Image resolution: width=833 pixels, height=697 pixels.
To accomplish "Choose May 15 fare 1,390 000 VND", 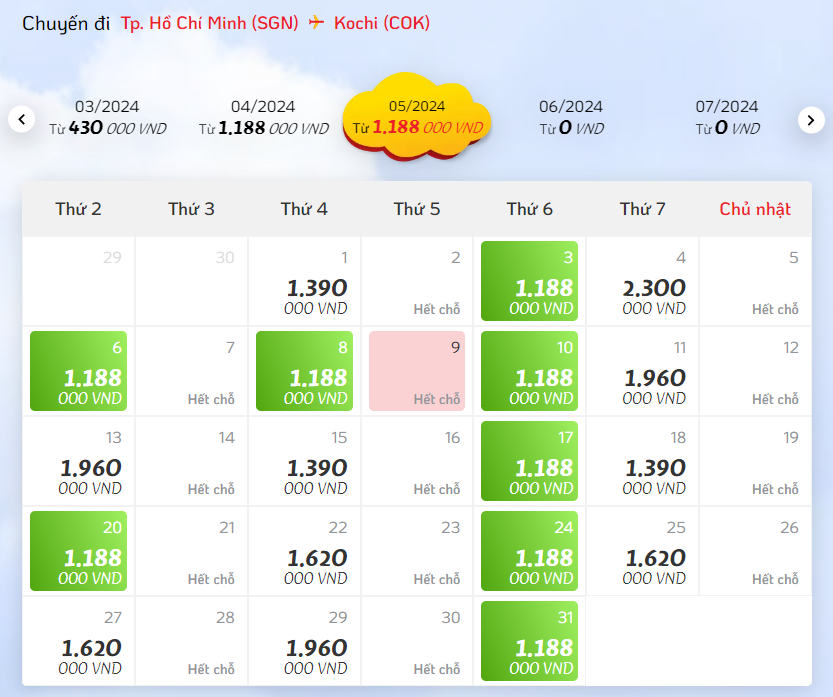I will [304, 461].
